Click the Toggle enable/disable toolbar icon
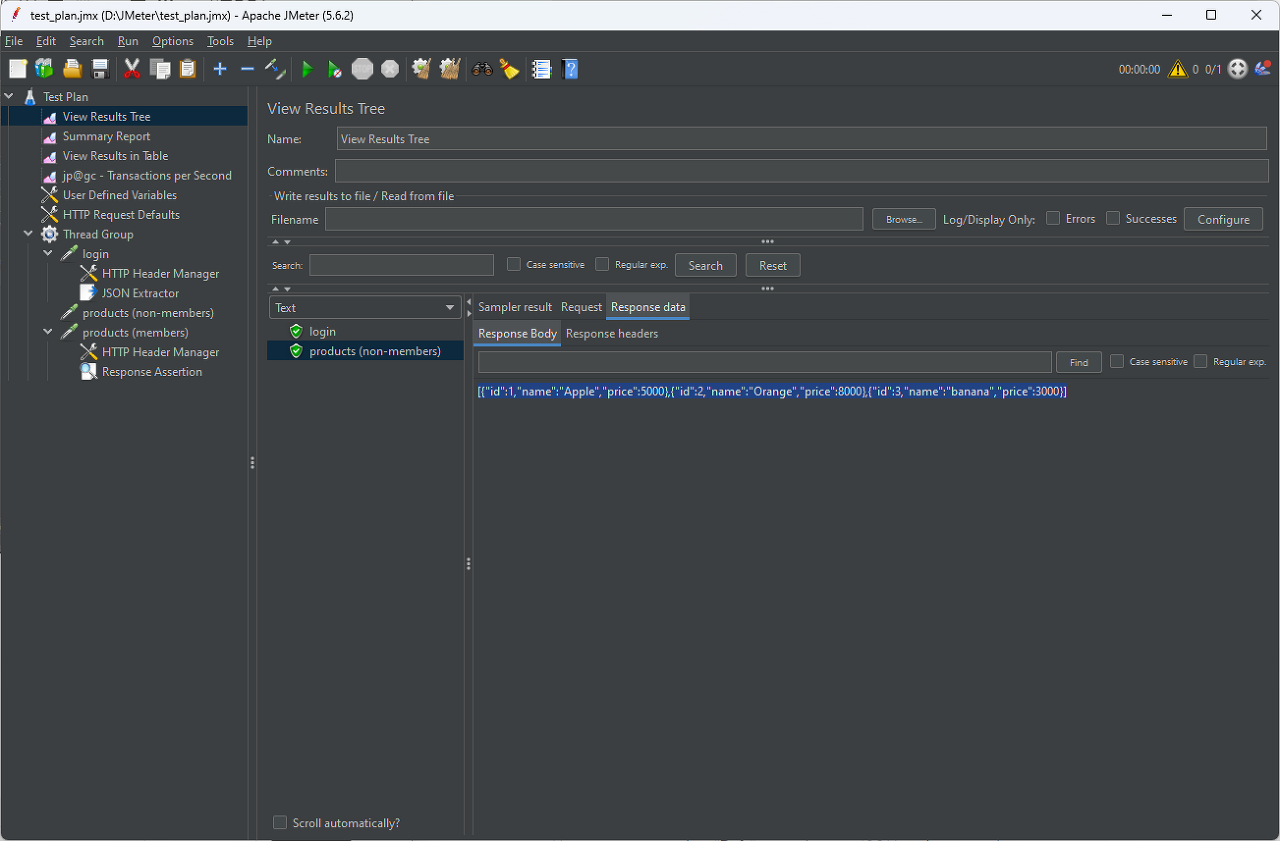The width and height of the screenshot is (1280, 841). [275, 69]
